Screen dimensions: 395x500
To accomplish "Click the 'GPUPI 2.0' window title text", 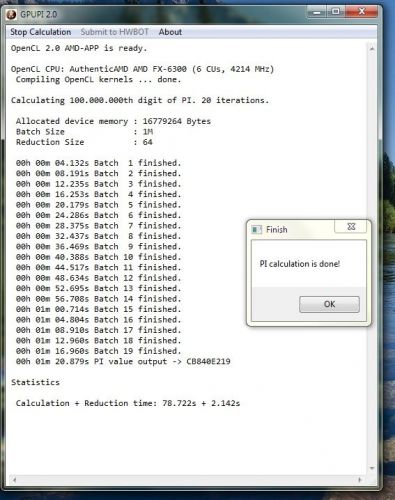I will click(39, 14).
